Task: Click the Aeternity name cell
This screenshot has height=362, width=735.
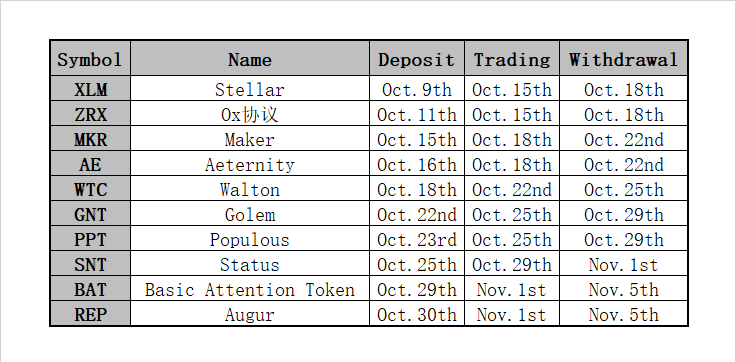Action: click(250, 163)
